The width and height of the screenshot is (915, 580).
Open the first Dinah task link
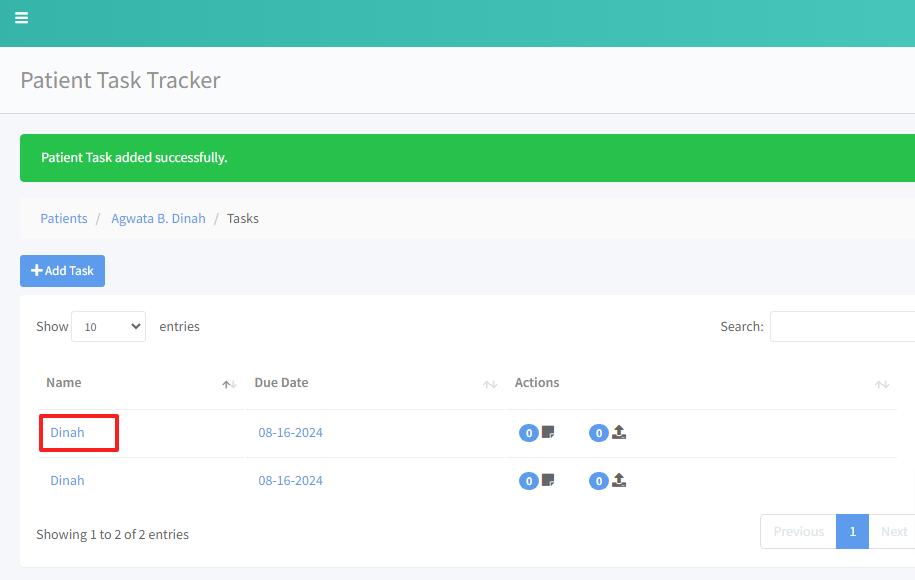click(x=67, y=433)
